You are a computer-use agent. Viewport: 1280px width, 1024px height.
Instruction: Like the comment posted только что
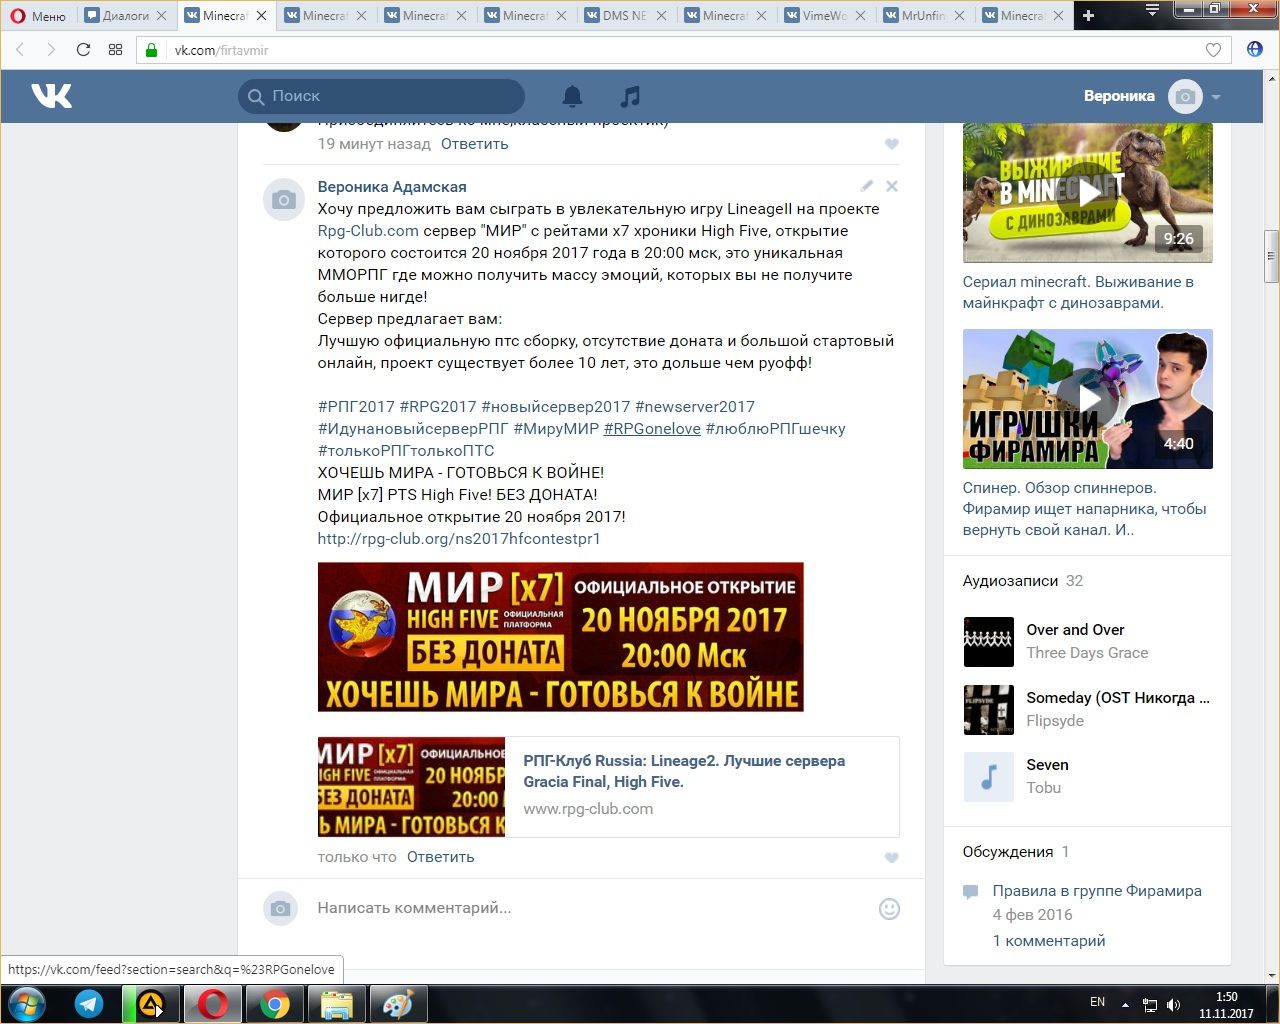click(x=892, y=858)
